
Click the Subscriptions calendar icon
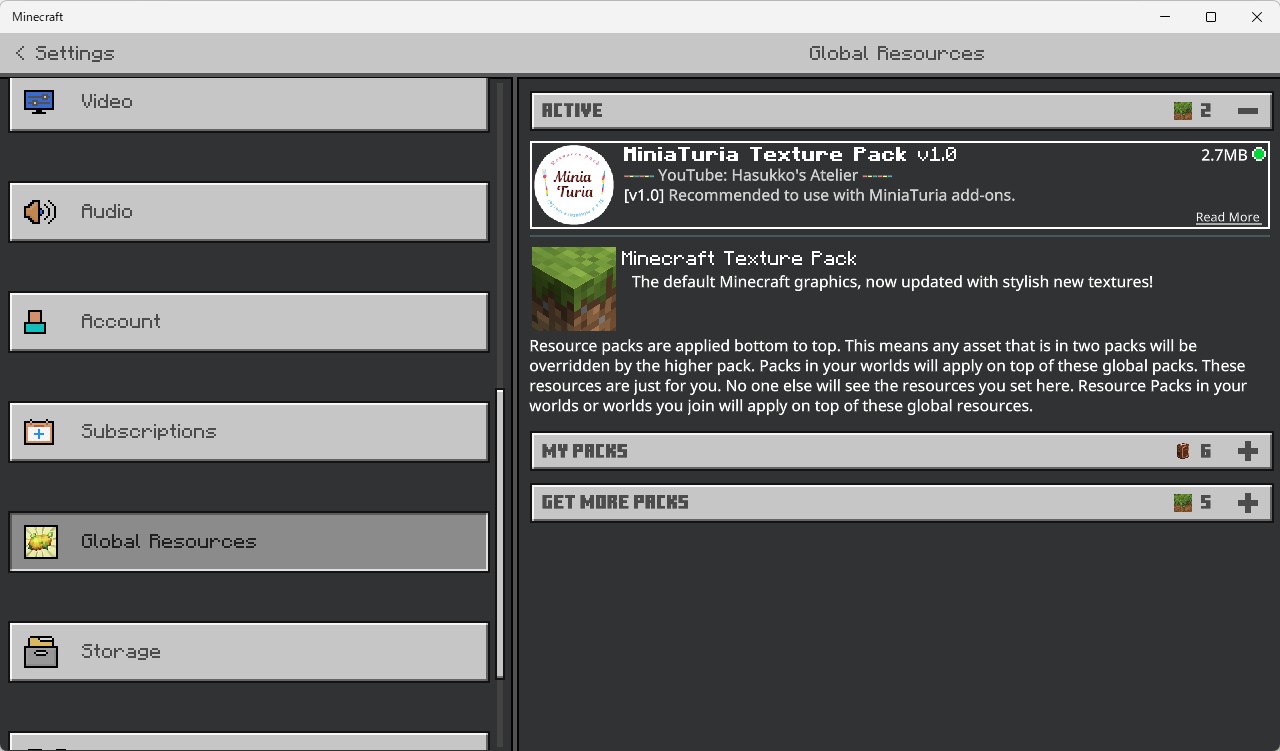(39, 432)
